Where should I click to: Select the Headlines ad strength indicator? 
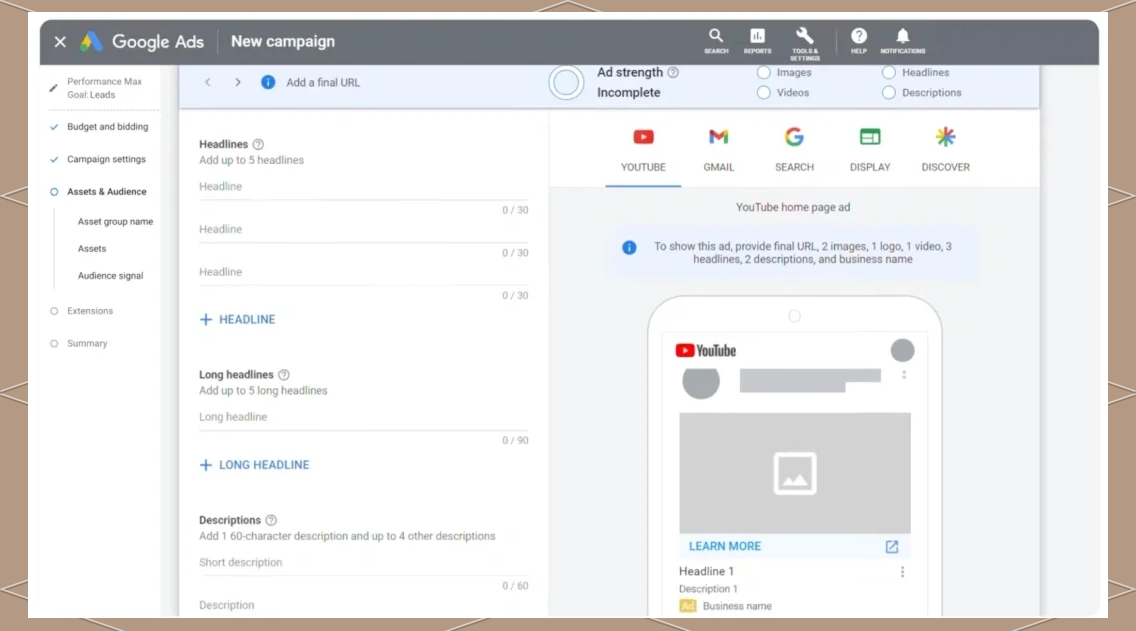pyautogui.click(x=889, y=72)
